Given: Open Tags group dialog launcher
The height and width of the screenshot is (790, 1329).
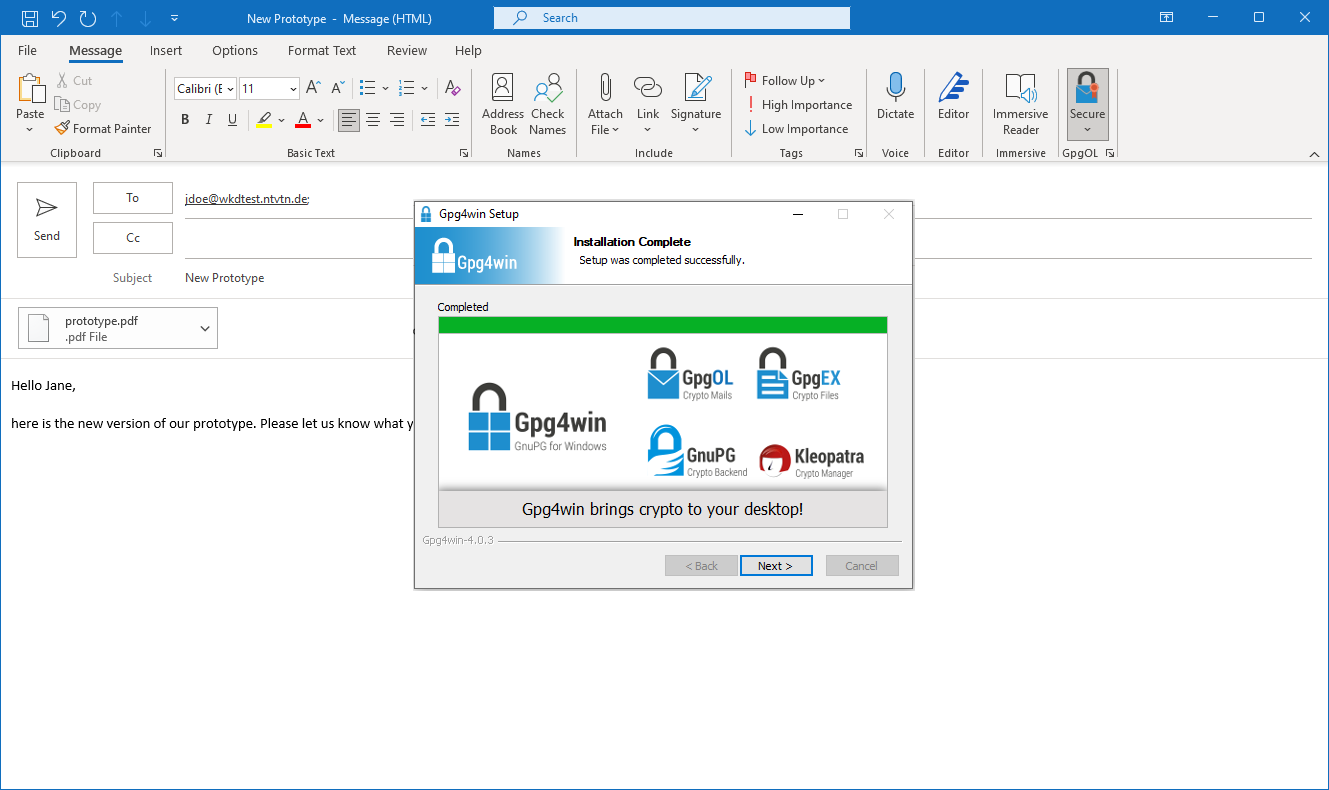Looking at the screenshot, I should click(859, 154).
